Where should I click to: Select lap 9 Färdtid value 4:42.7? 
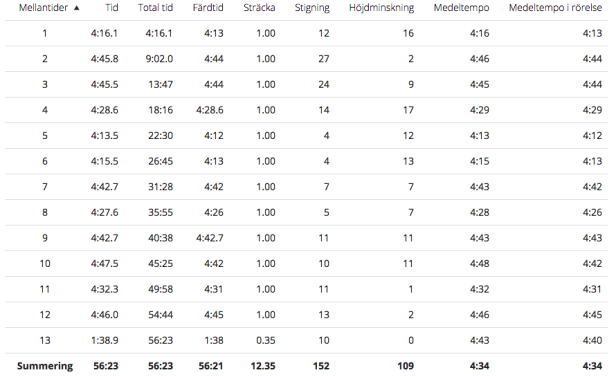coord(210,238)
